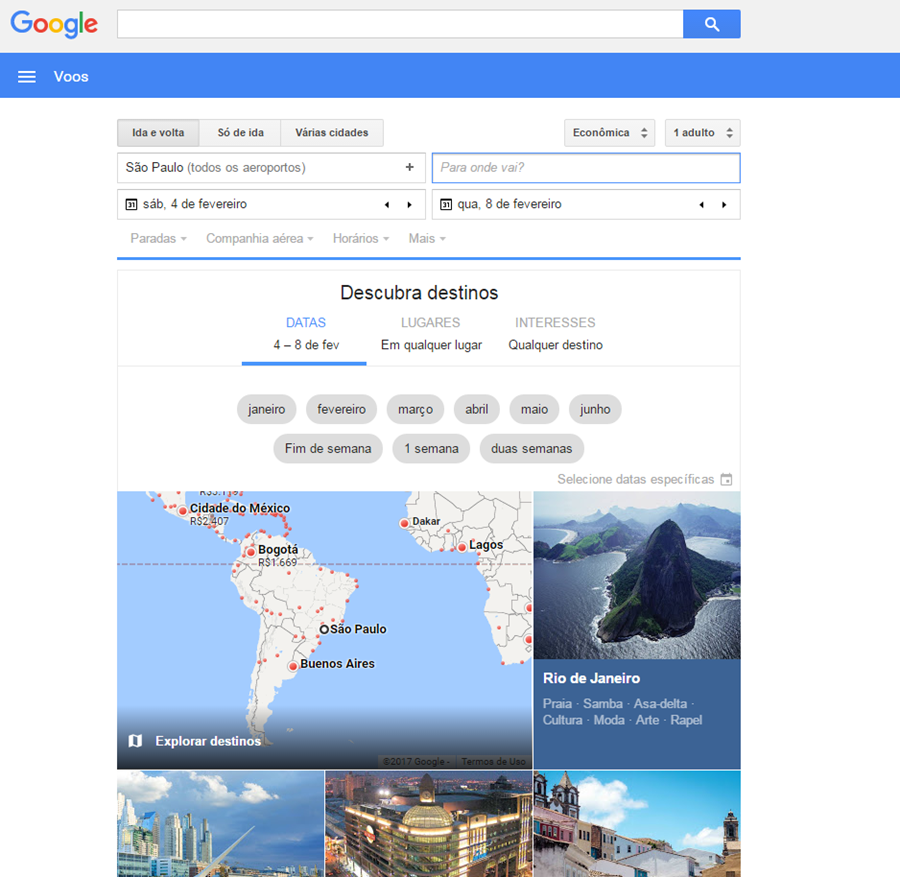
Task: Select the Ida e volta trip type
Action: click(x=158, y=133)
